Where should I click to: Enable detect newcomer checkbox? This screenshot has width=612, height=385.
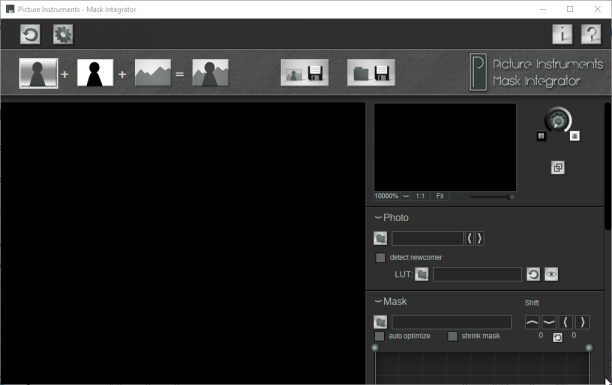380,258
